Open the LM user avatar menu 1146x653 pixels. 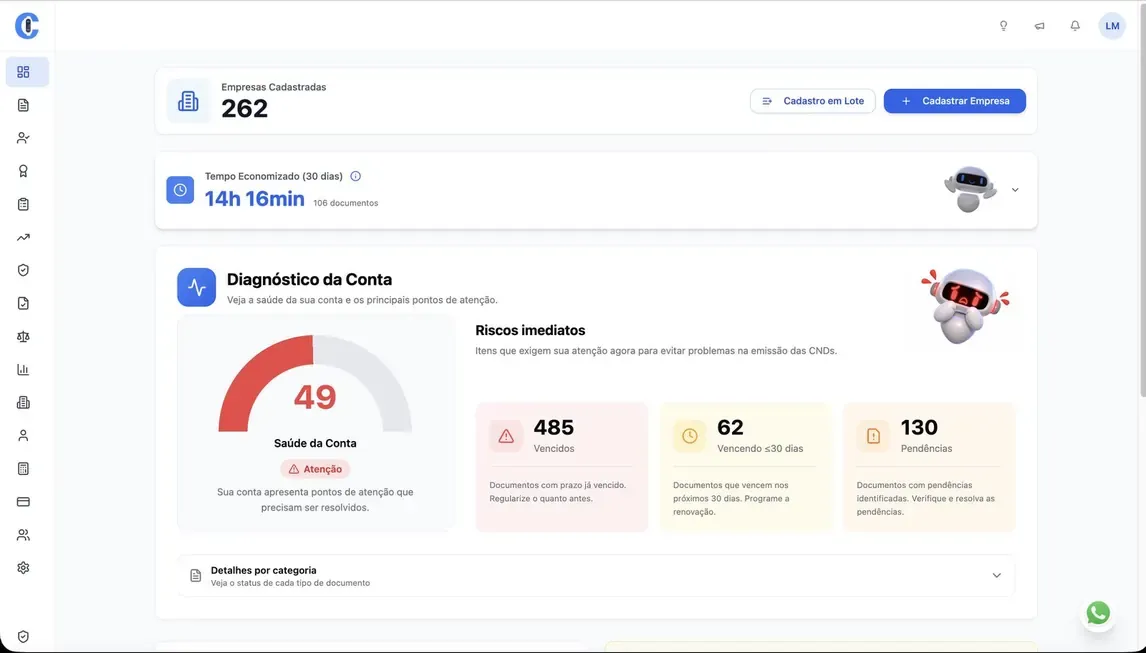click(1112, 26)
